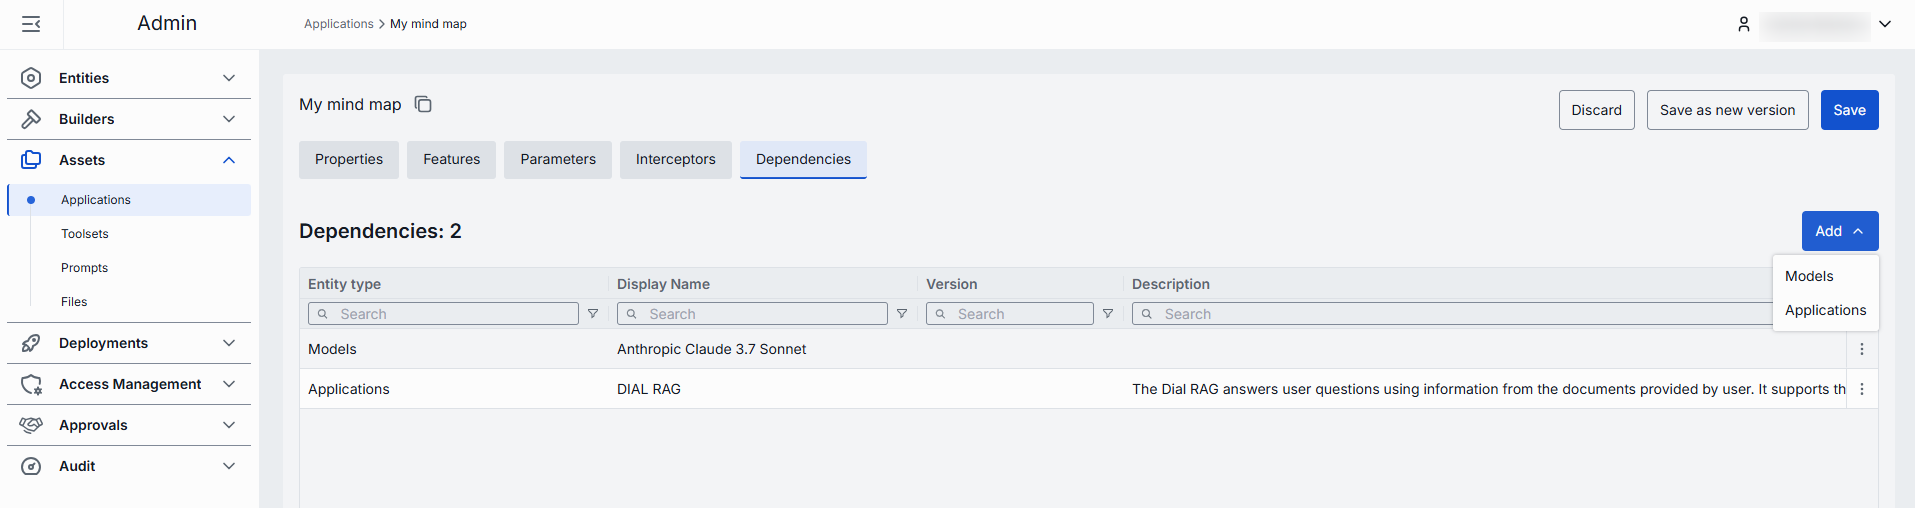Open filter for Display Name column
This screenshot has height=508, width=1915.
coord(902,314)
